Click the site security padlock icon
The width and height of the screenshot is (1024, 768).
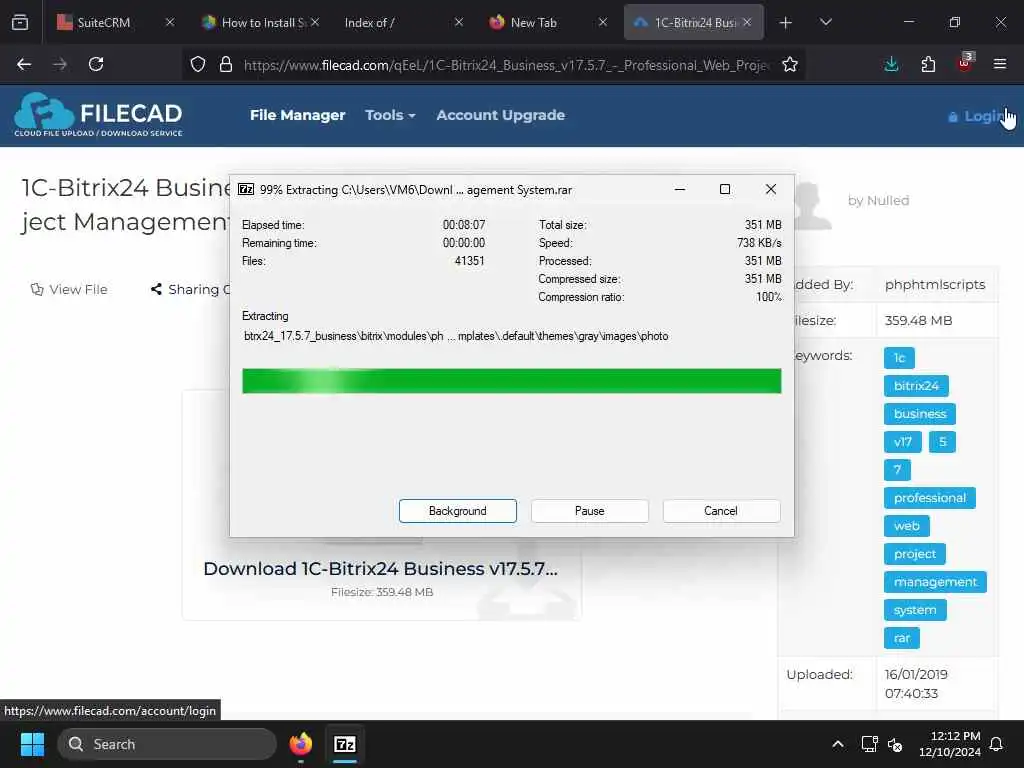(x=226, y=64)
